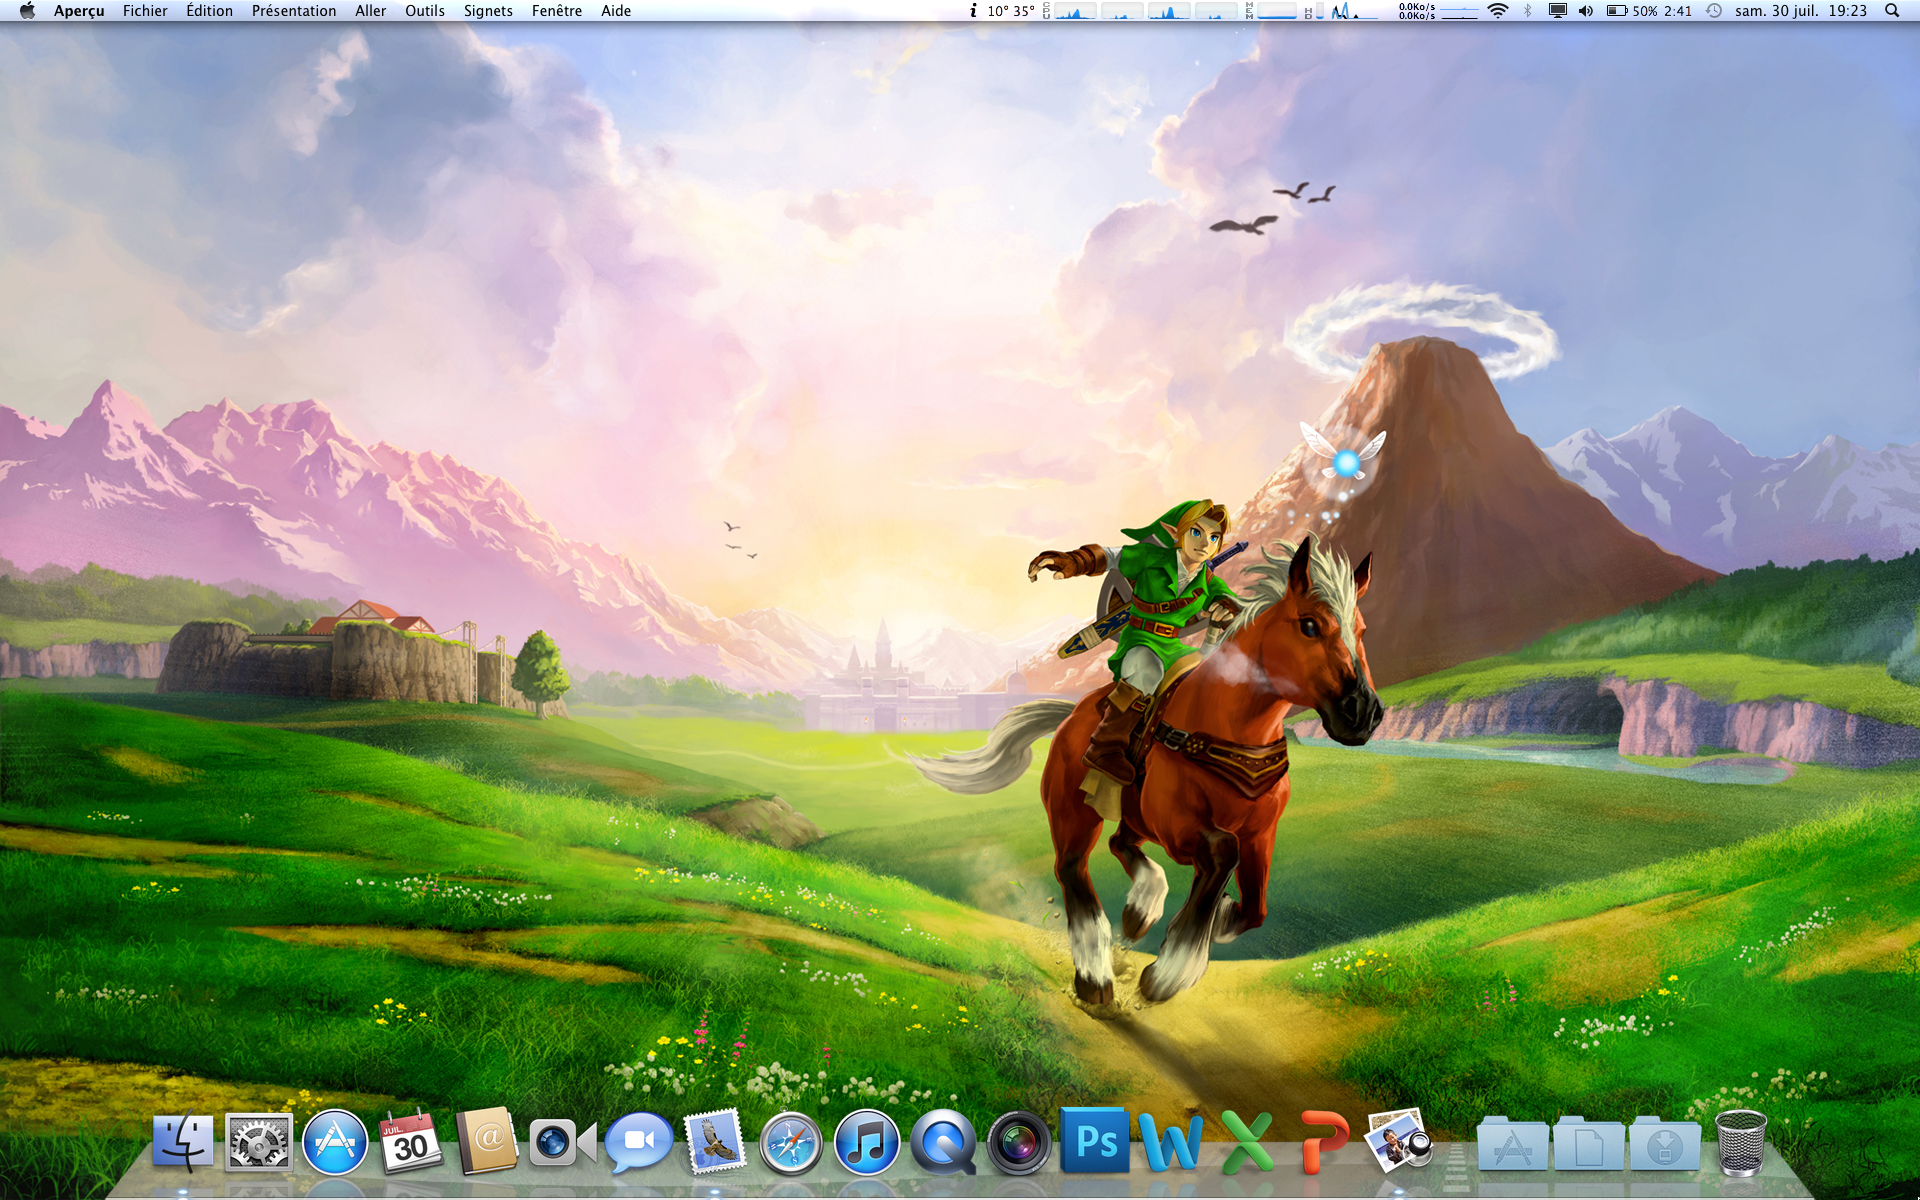Viewport: 1920px width, 1200px height.
Task: Open the CPU usage graphs
Action: coord(1141,11)
